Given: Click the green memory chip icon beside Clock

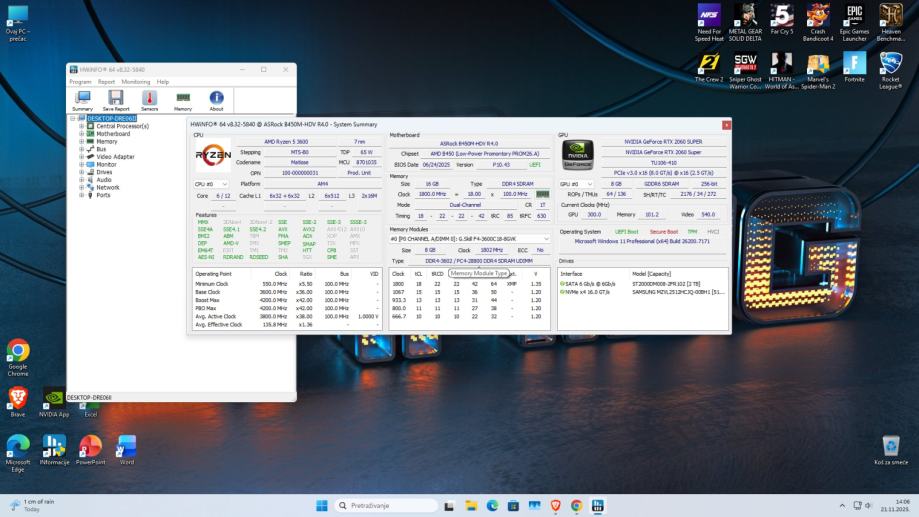Looking at the screenshot, I should click(x=542, y=194).
